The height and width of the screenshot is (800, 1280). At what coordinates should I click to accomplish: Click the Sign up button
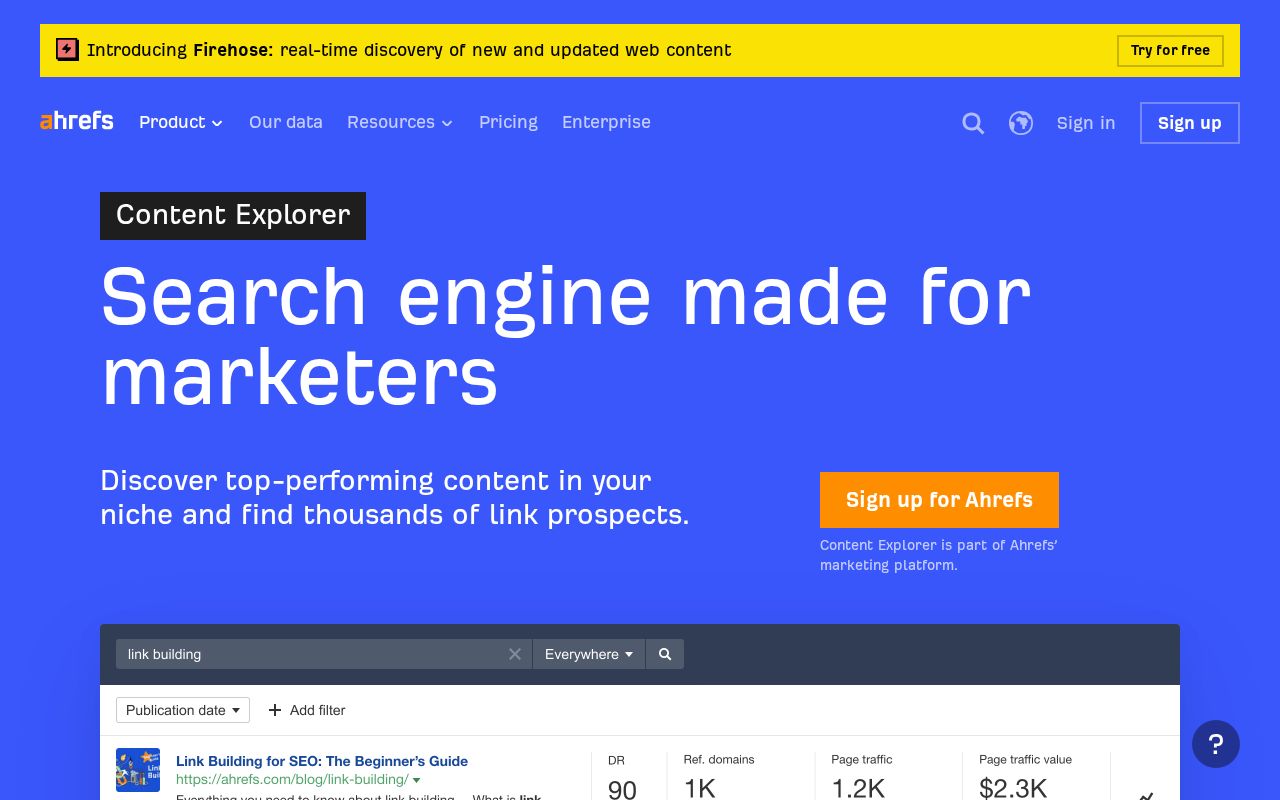(1190, 123)
